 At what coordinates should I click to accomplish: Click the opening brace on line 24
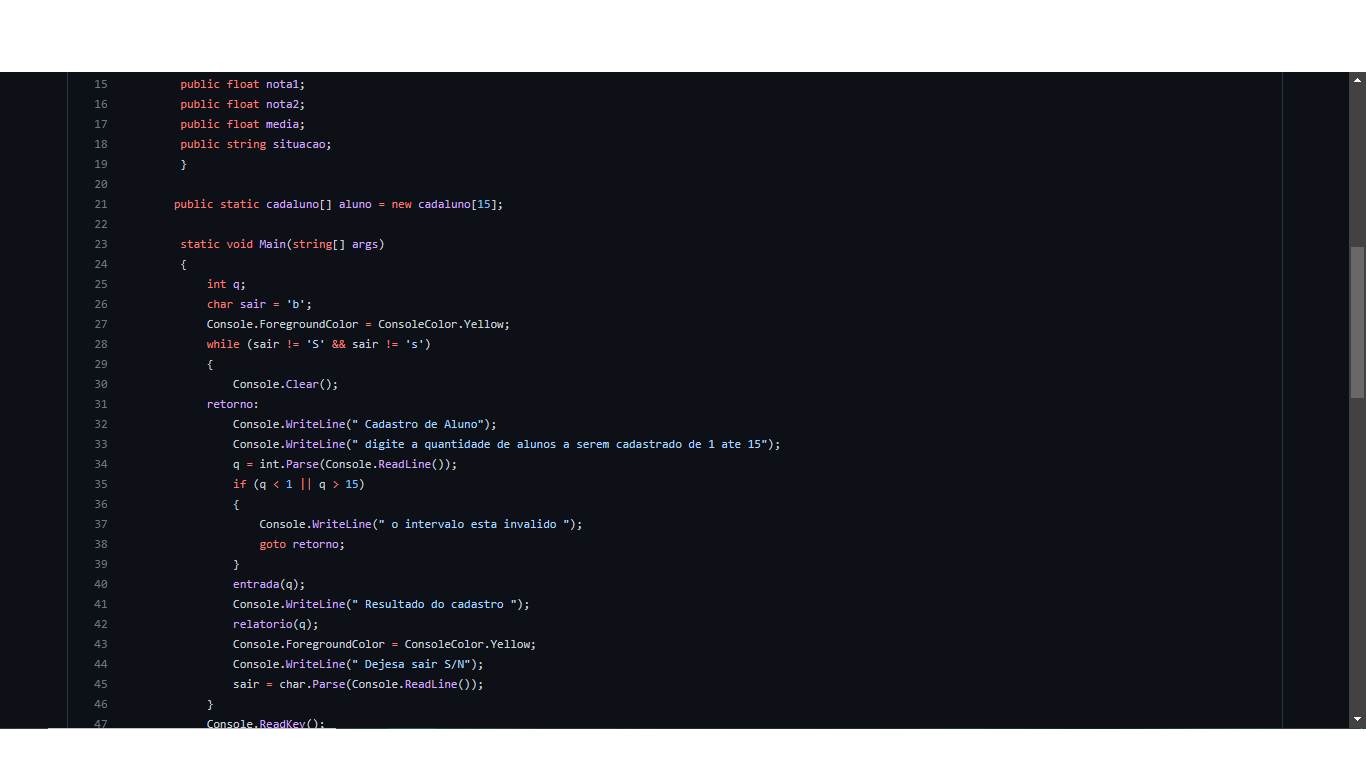pos(184,264)
